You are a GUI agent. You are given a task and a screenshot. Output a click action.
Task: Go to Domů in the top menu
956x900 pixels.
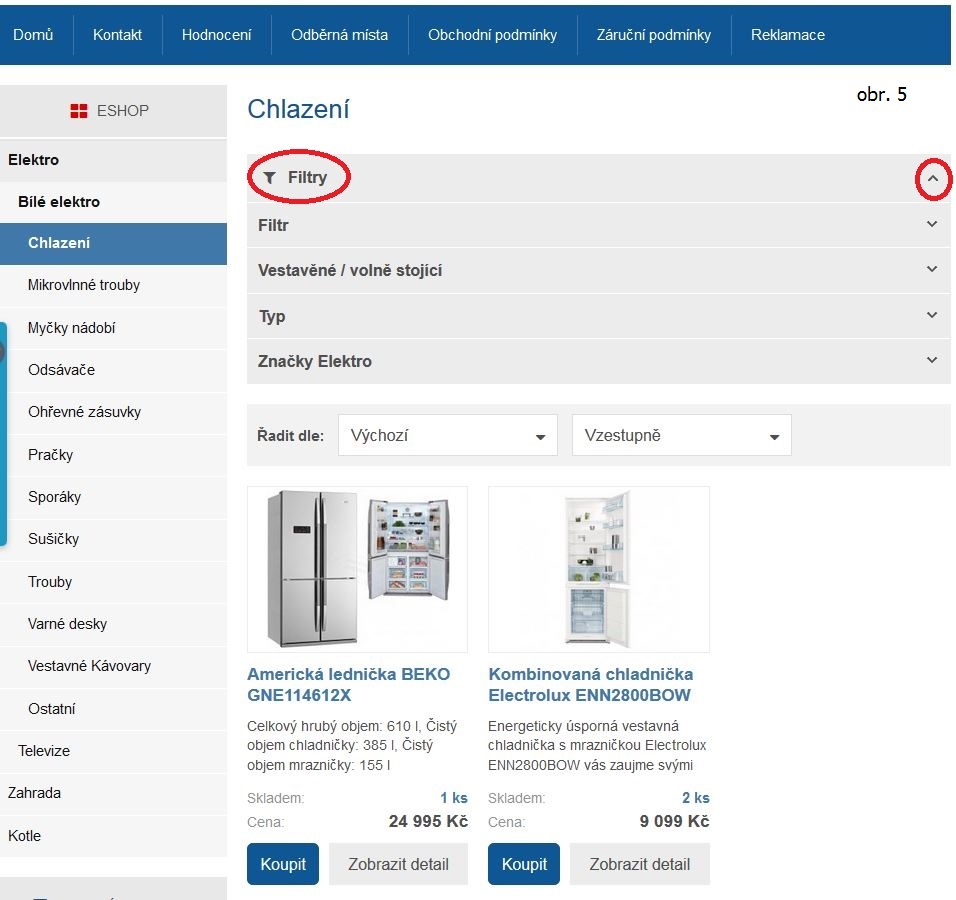(34, 35)
